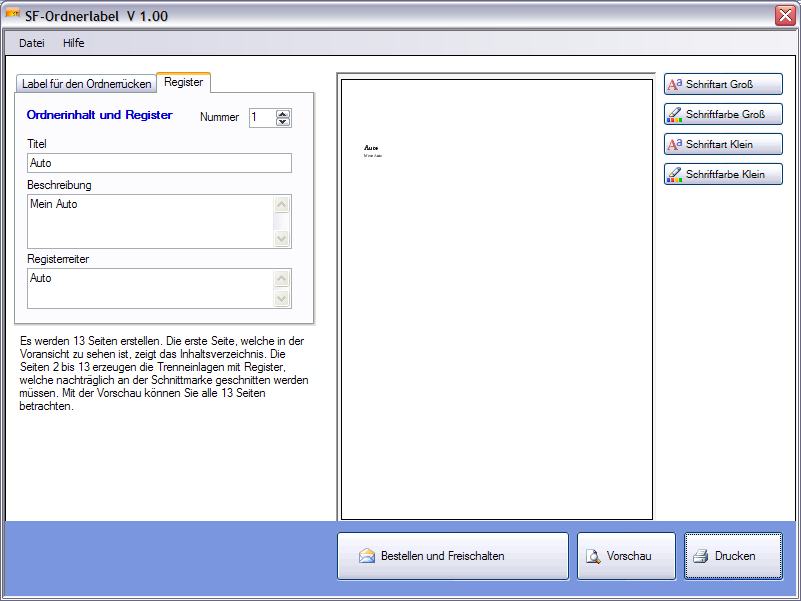801x601 pixels.
Task: Open Schriftfarbe Groß color picker
Action: pos(723,114)
